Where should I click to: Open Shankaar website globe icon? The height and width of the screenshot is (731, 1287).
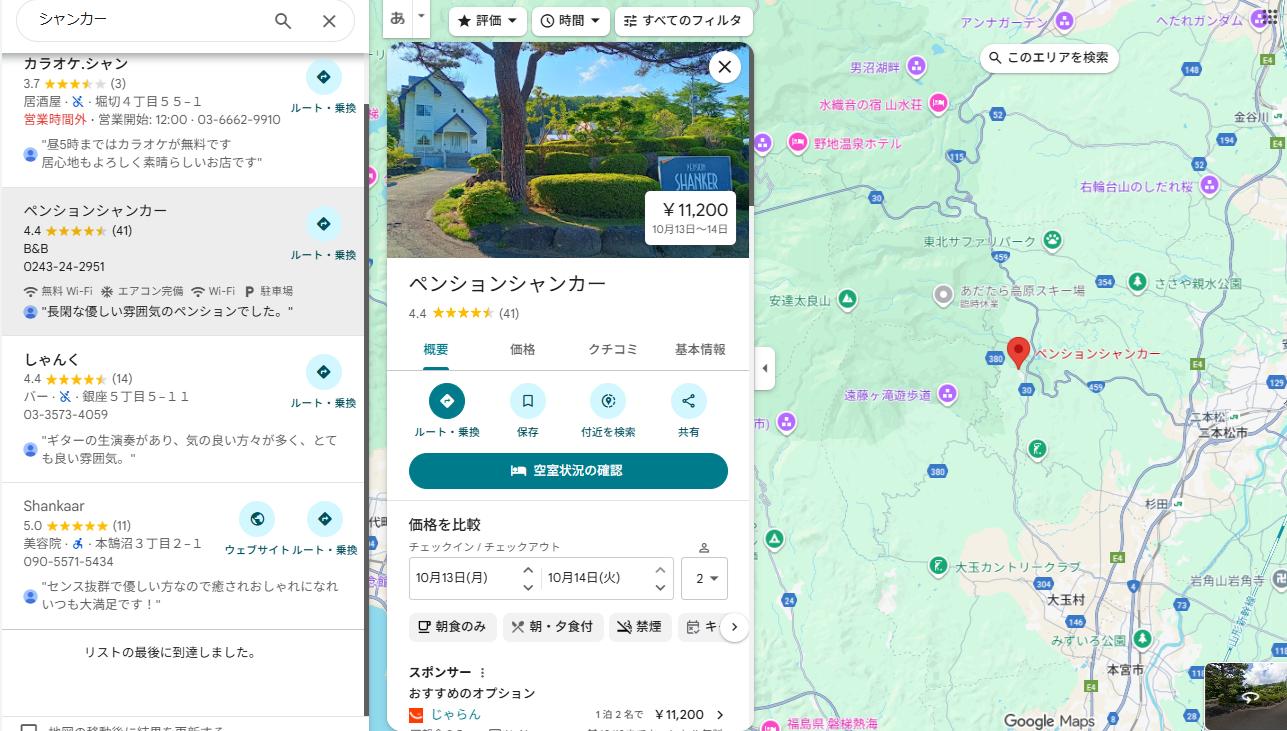tap(257, 519)
